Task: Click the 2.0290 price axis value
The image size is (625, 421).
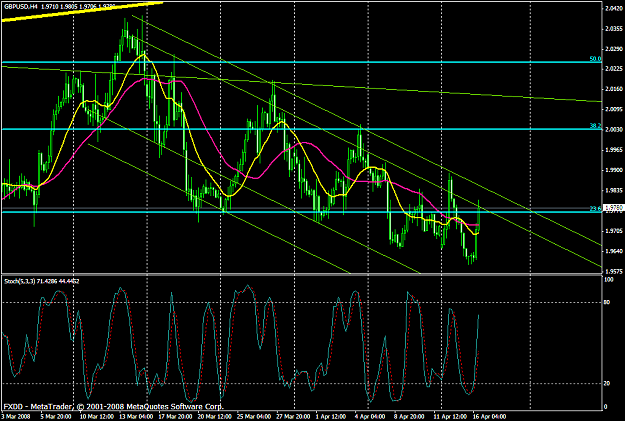Action: 613,49
